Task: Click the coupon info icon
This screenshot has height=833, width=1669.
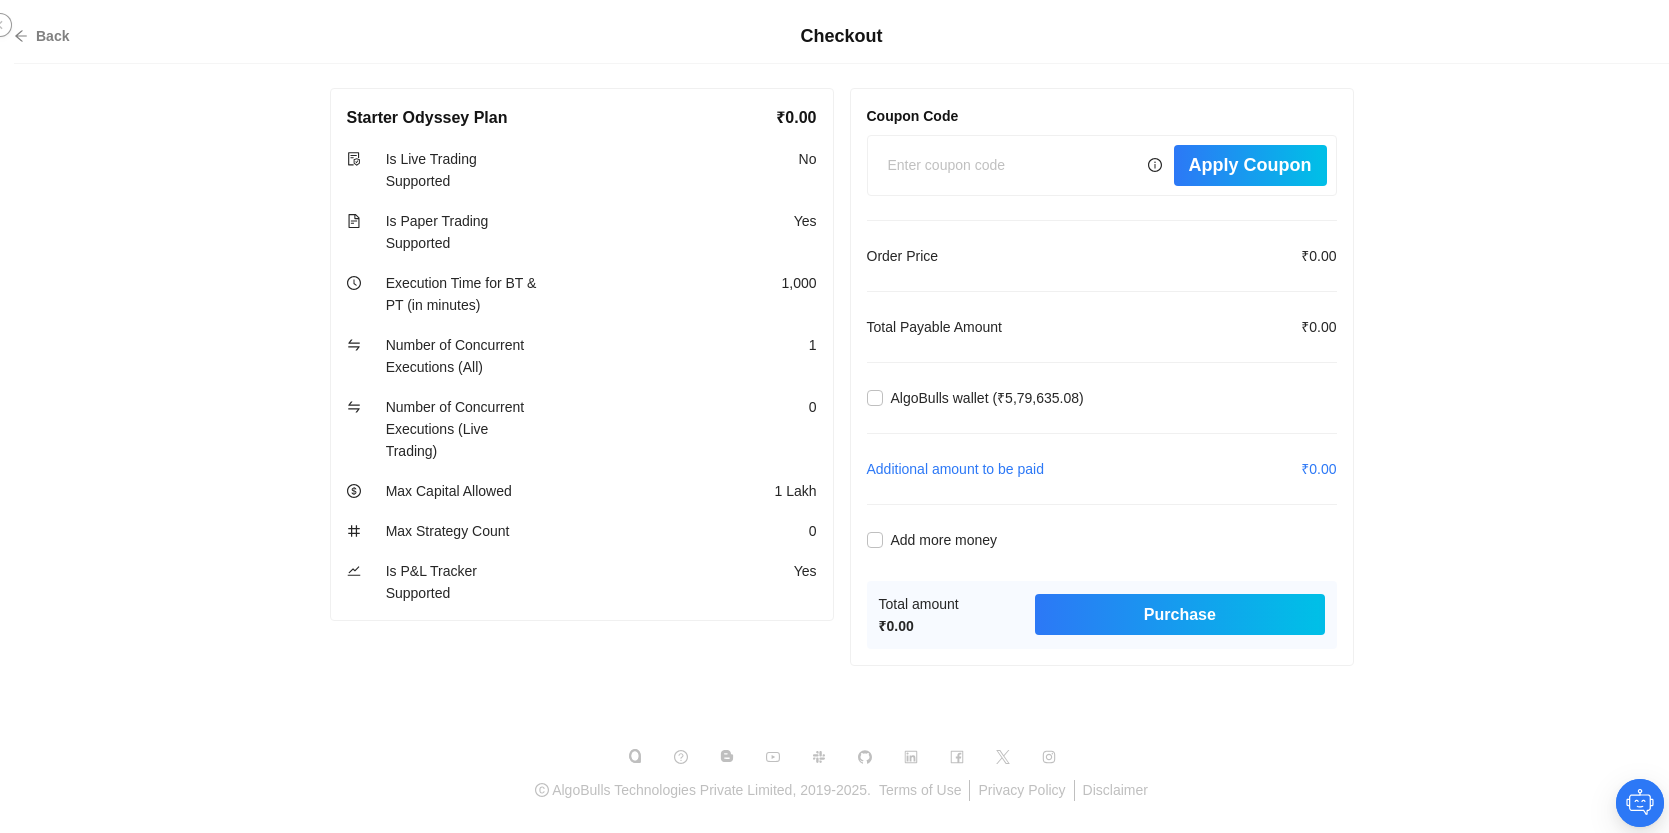Action: click(1155, 165)
